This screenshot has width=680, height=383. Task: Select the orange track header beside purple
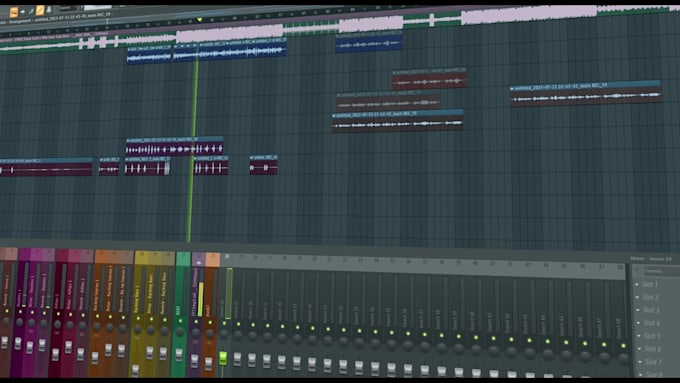pyautogui.click(x=213, y=259)
